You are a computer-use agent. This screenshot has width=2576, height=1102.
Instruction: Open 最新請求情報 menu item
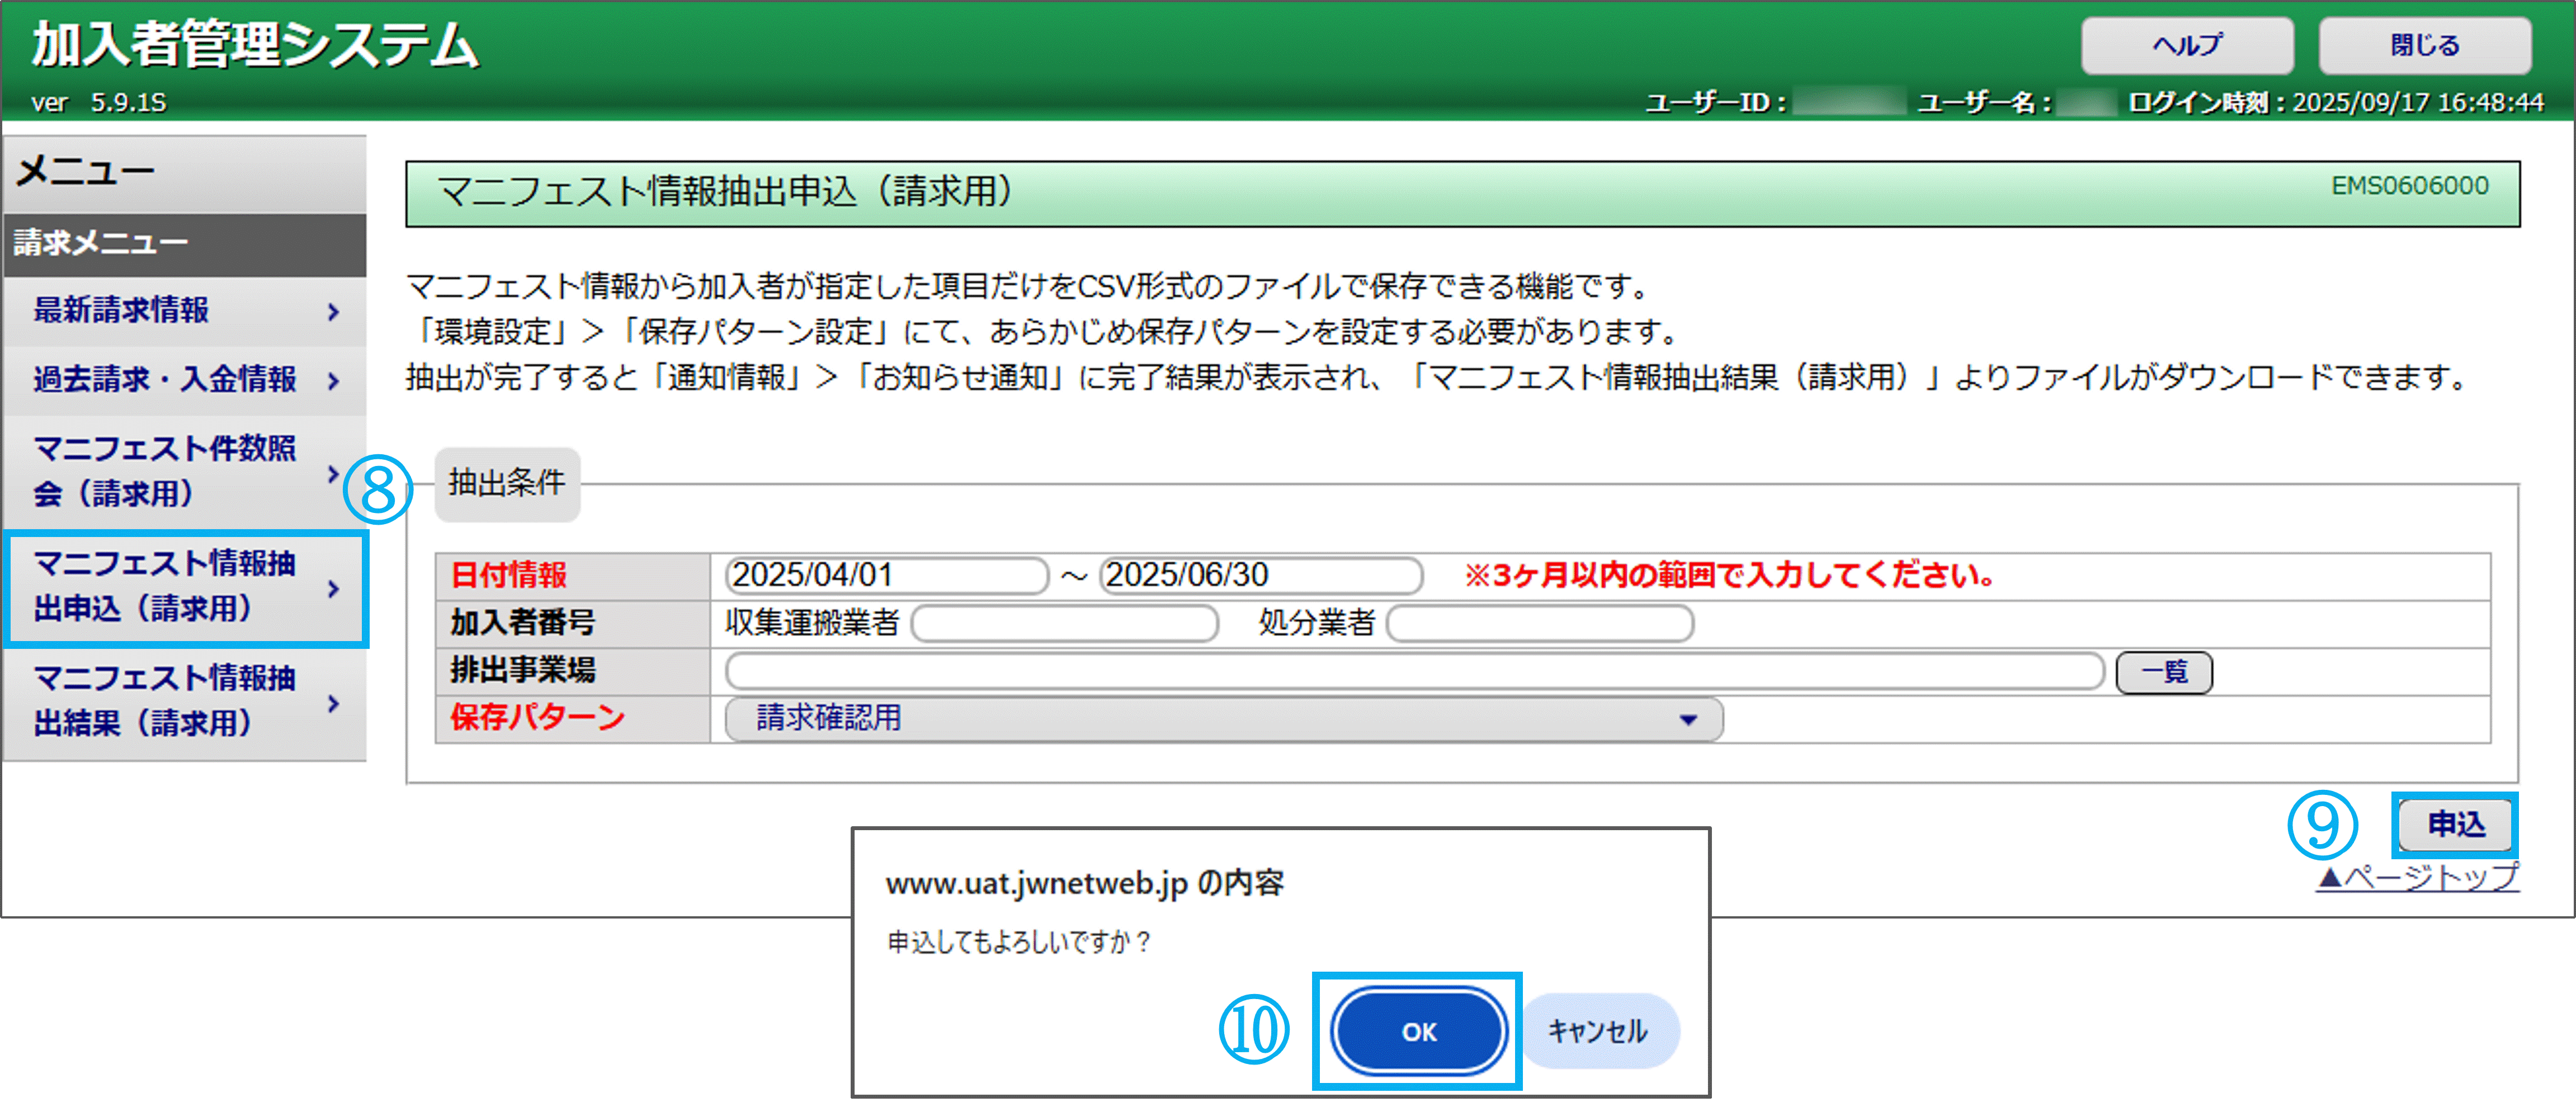[x=122, y=311]
